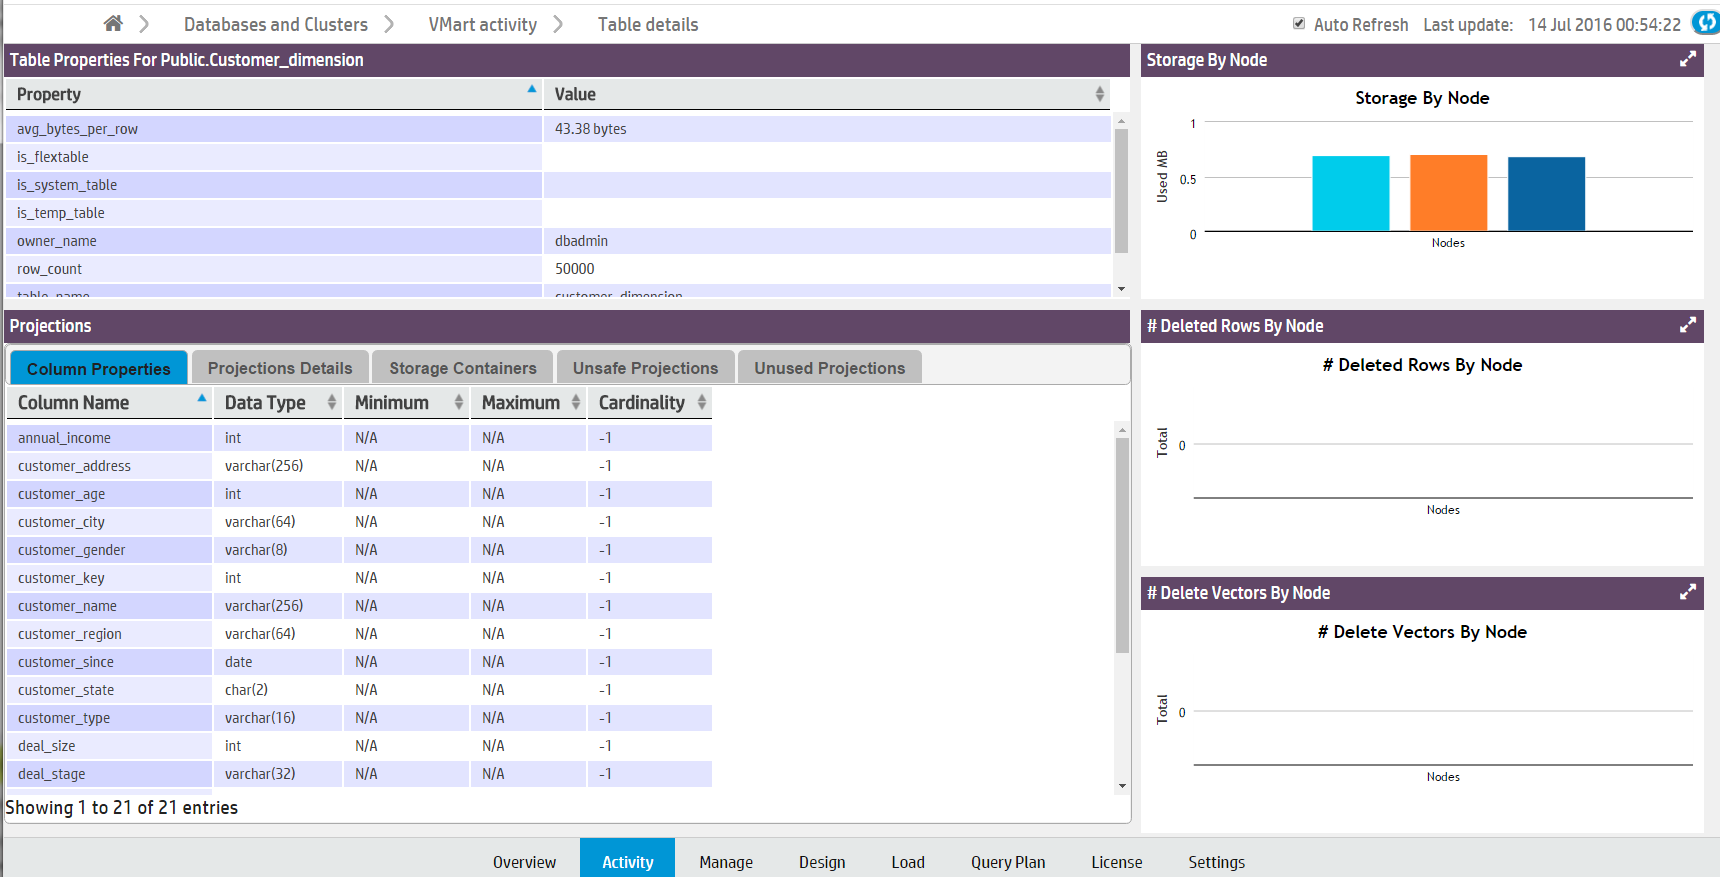1720x877 pixels.
Task: Sort by the Data Type column arrows
Action: pyautogui.click(x=331, y=402)
